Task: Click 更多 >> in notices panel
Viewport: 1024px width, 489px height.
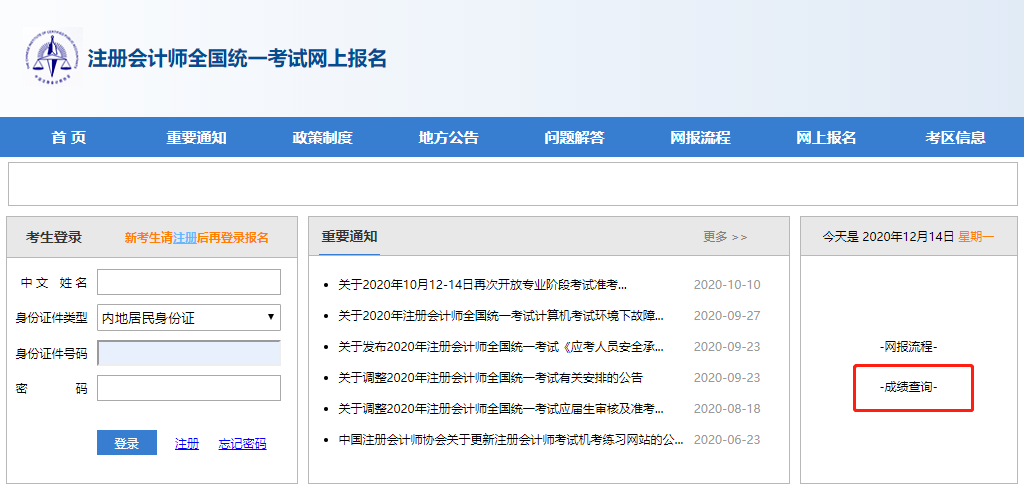Action: click(x=725, y=237)
